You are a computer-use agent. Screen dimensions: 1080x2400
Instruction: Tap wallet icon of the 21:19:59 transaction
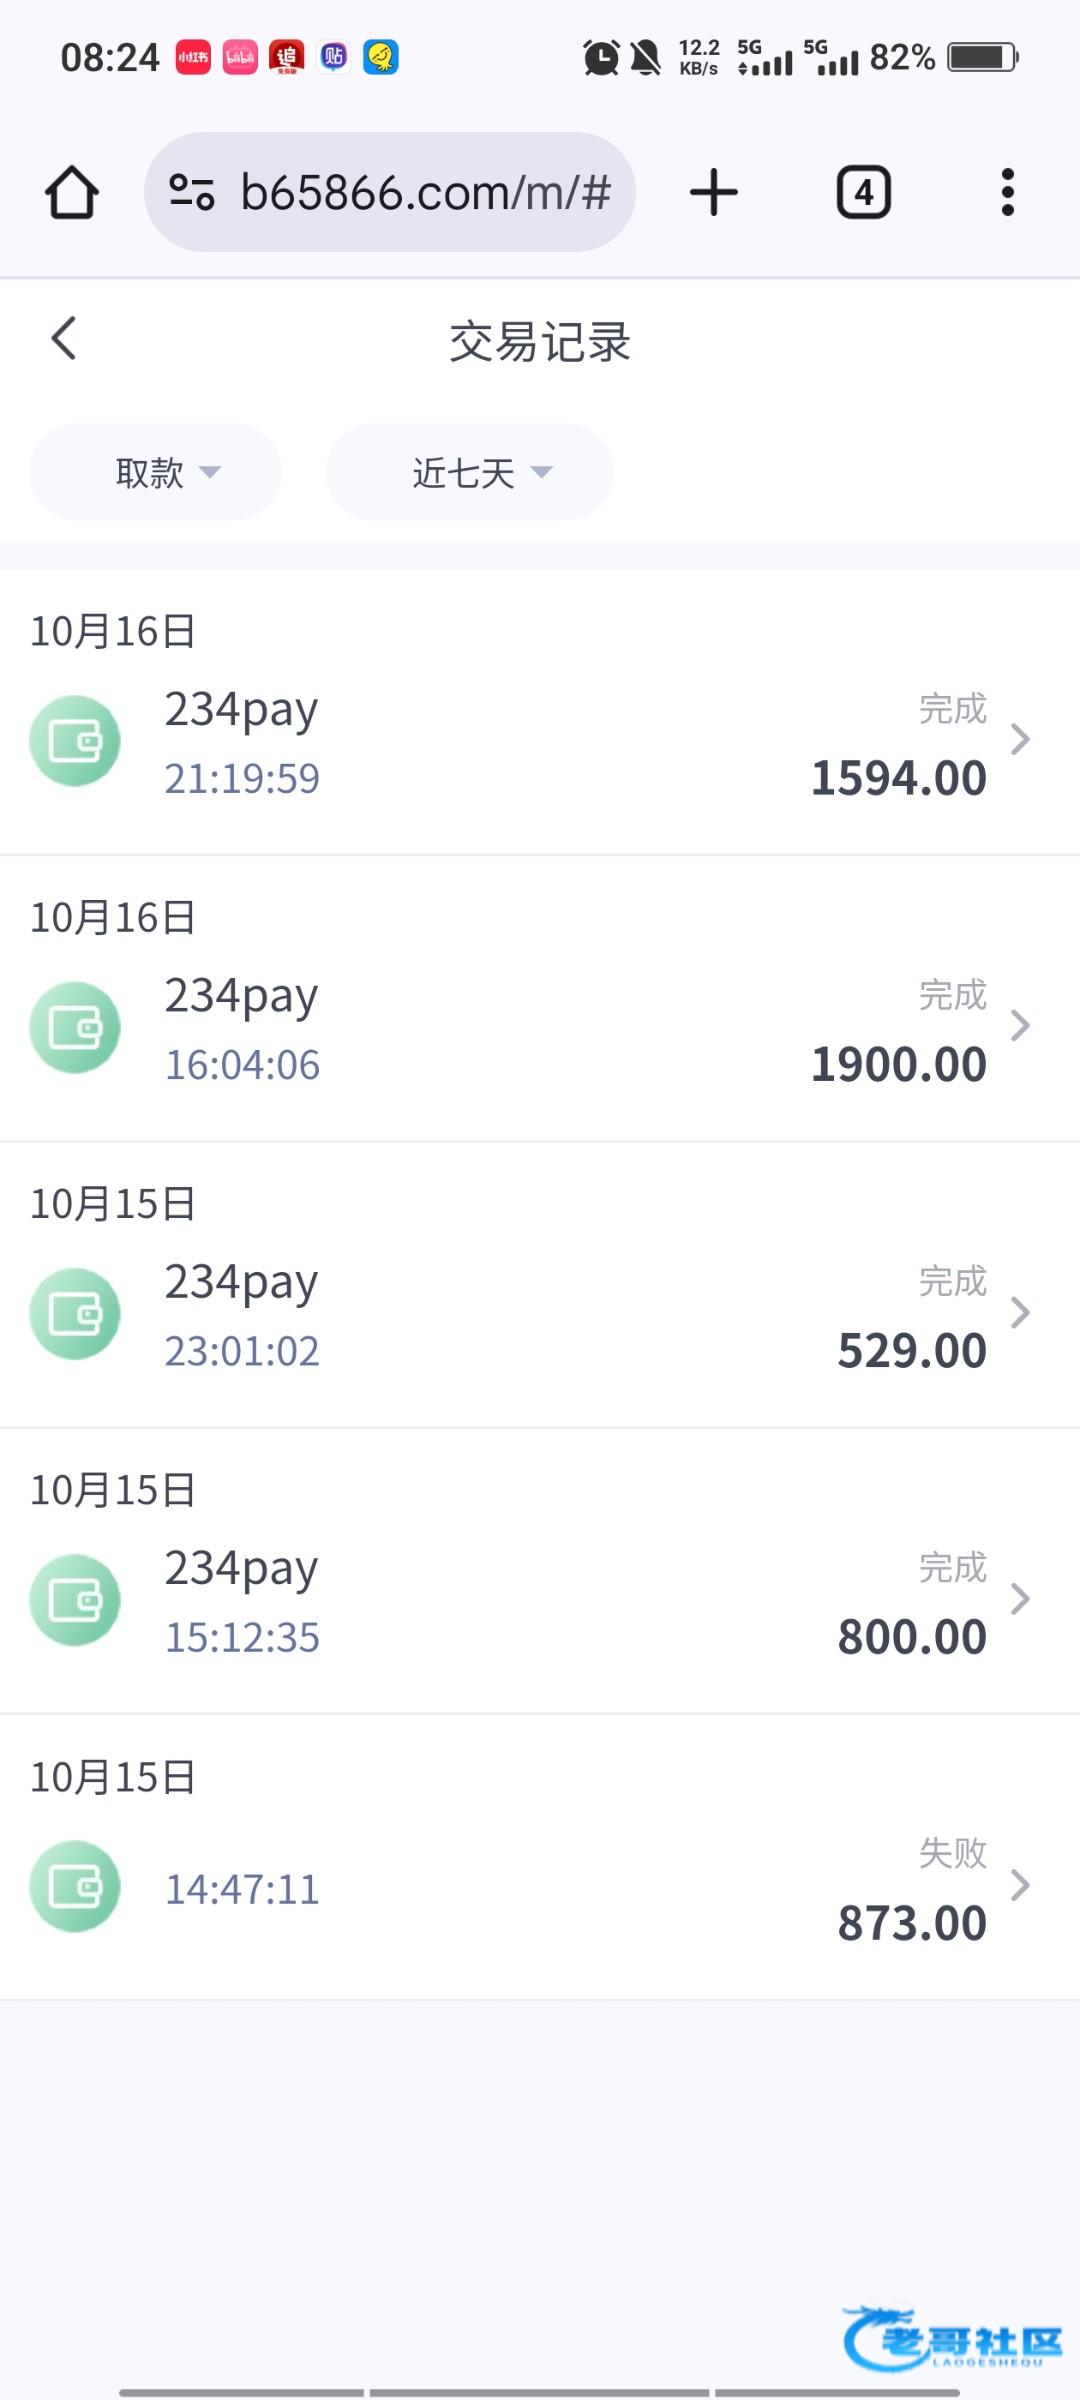click(75, 741)
